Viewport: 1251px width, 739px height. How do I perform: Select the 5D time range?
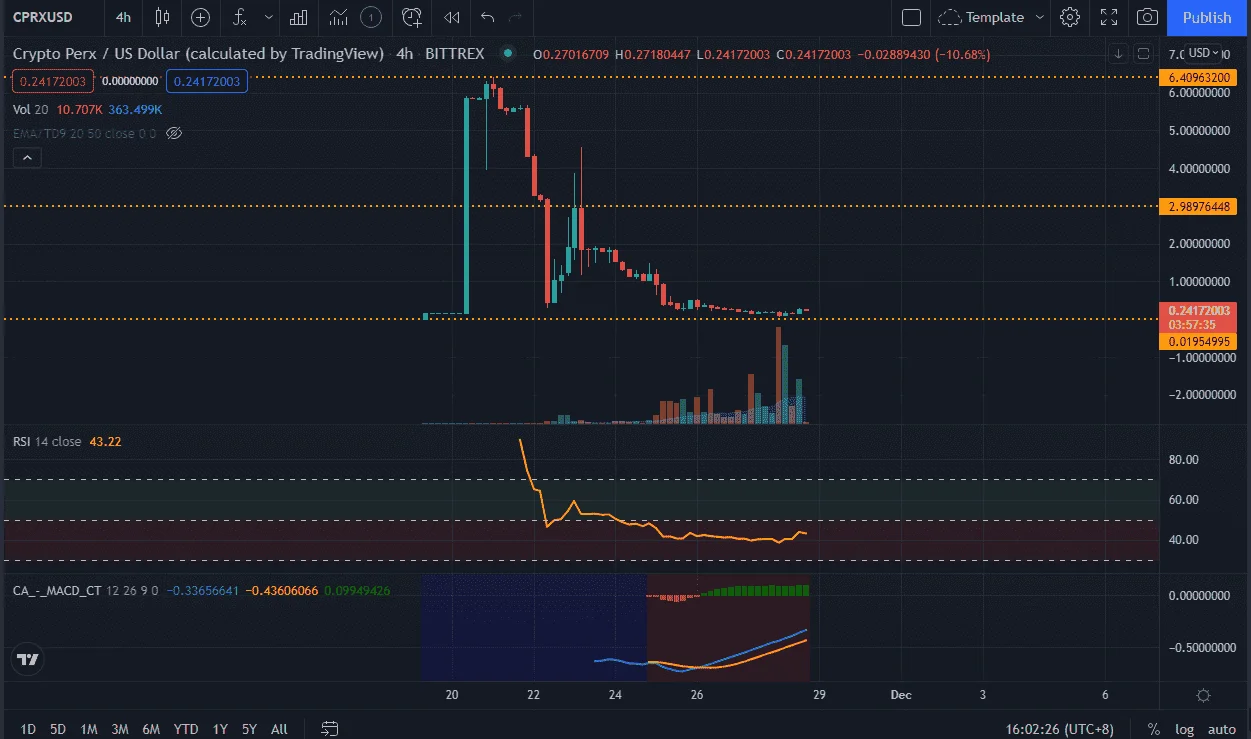[58, 729]
